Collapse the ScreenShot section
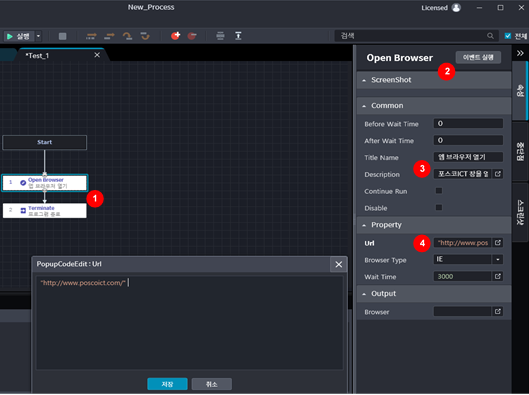This screenshot has width=529, height=395. [364, 80]
